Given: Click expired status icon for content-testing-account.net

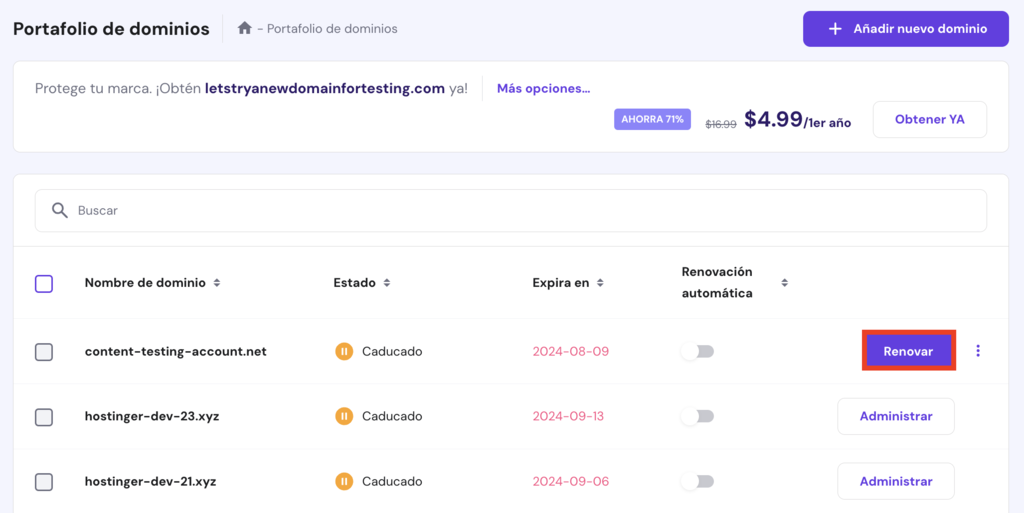Looking at the screenshot, I should click(x=344, y=352).
